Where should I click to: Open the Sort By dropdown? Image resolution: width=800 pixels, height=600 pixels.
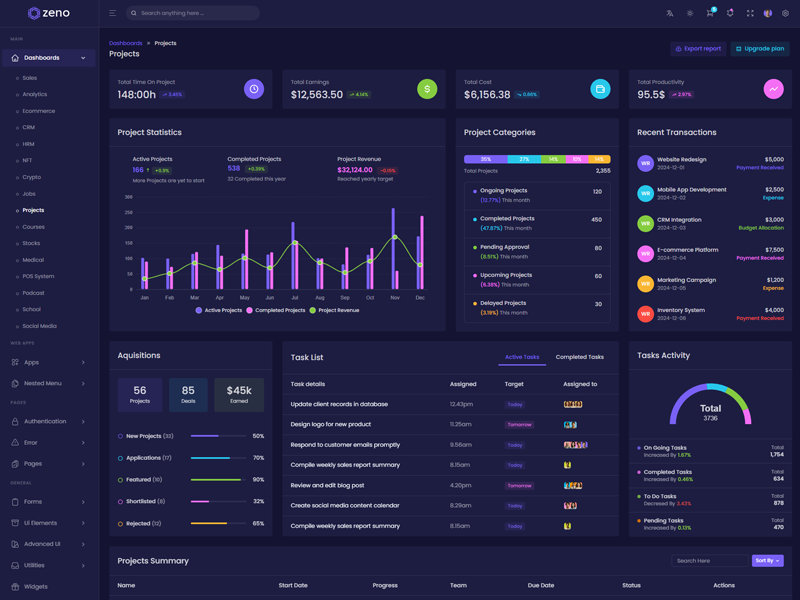tap(767, 561)
